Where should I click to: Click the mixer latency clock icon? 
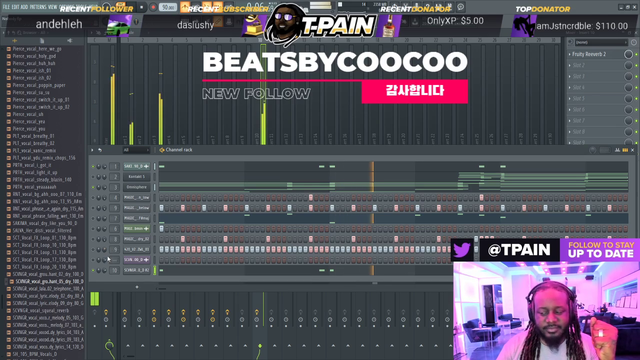pos(634,42)
